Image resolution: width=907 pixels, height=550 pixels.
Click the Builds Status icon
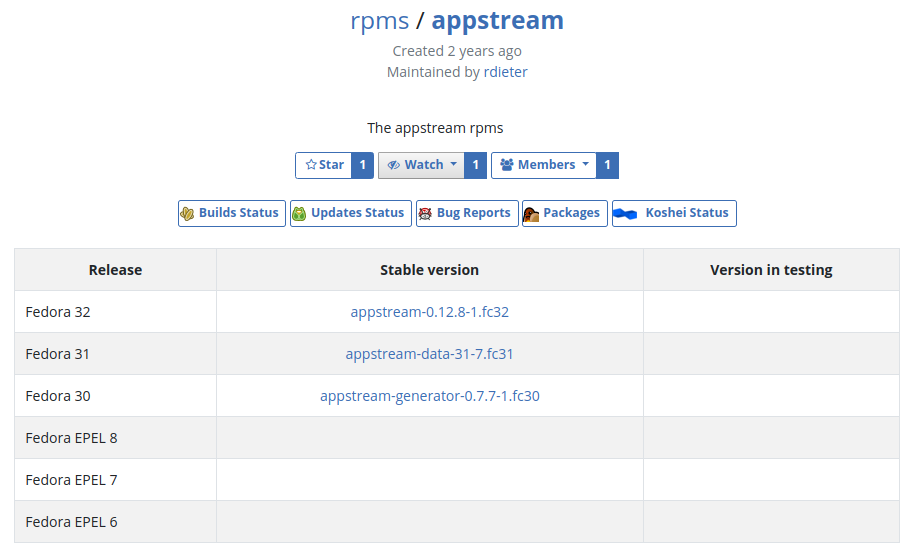187,213
